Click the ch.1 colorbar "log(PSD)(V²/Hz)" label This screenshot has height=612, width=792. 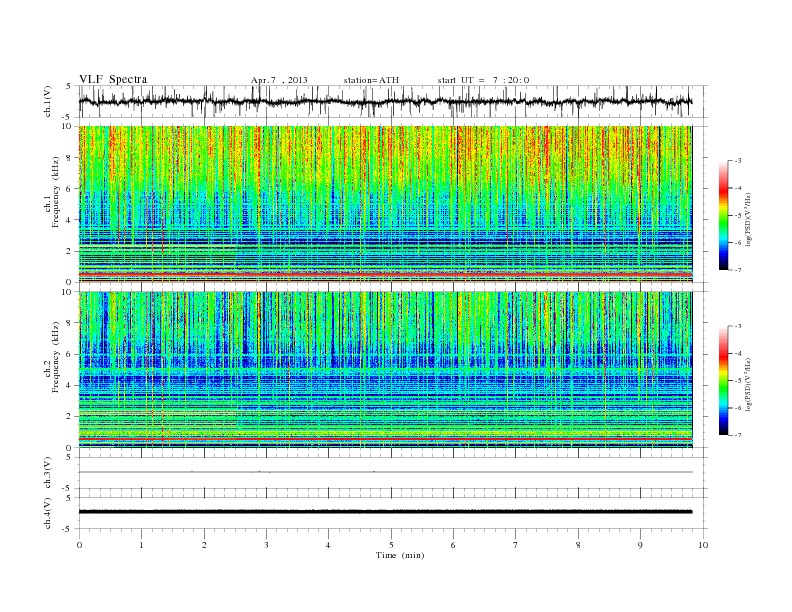[x=748, y=219]
